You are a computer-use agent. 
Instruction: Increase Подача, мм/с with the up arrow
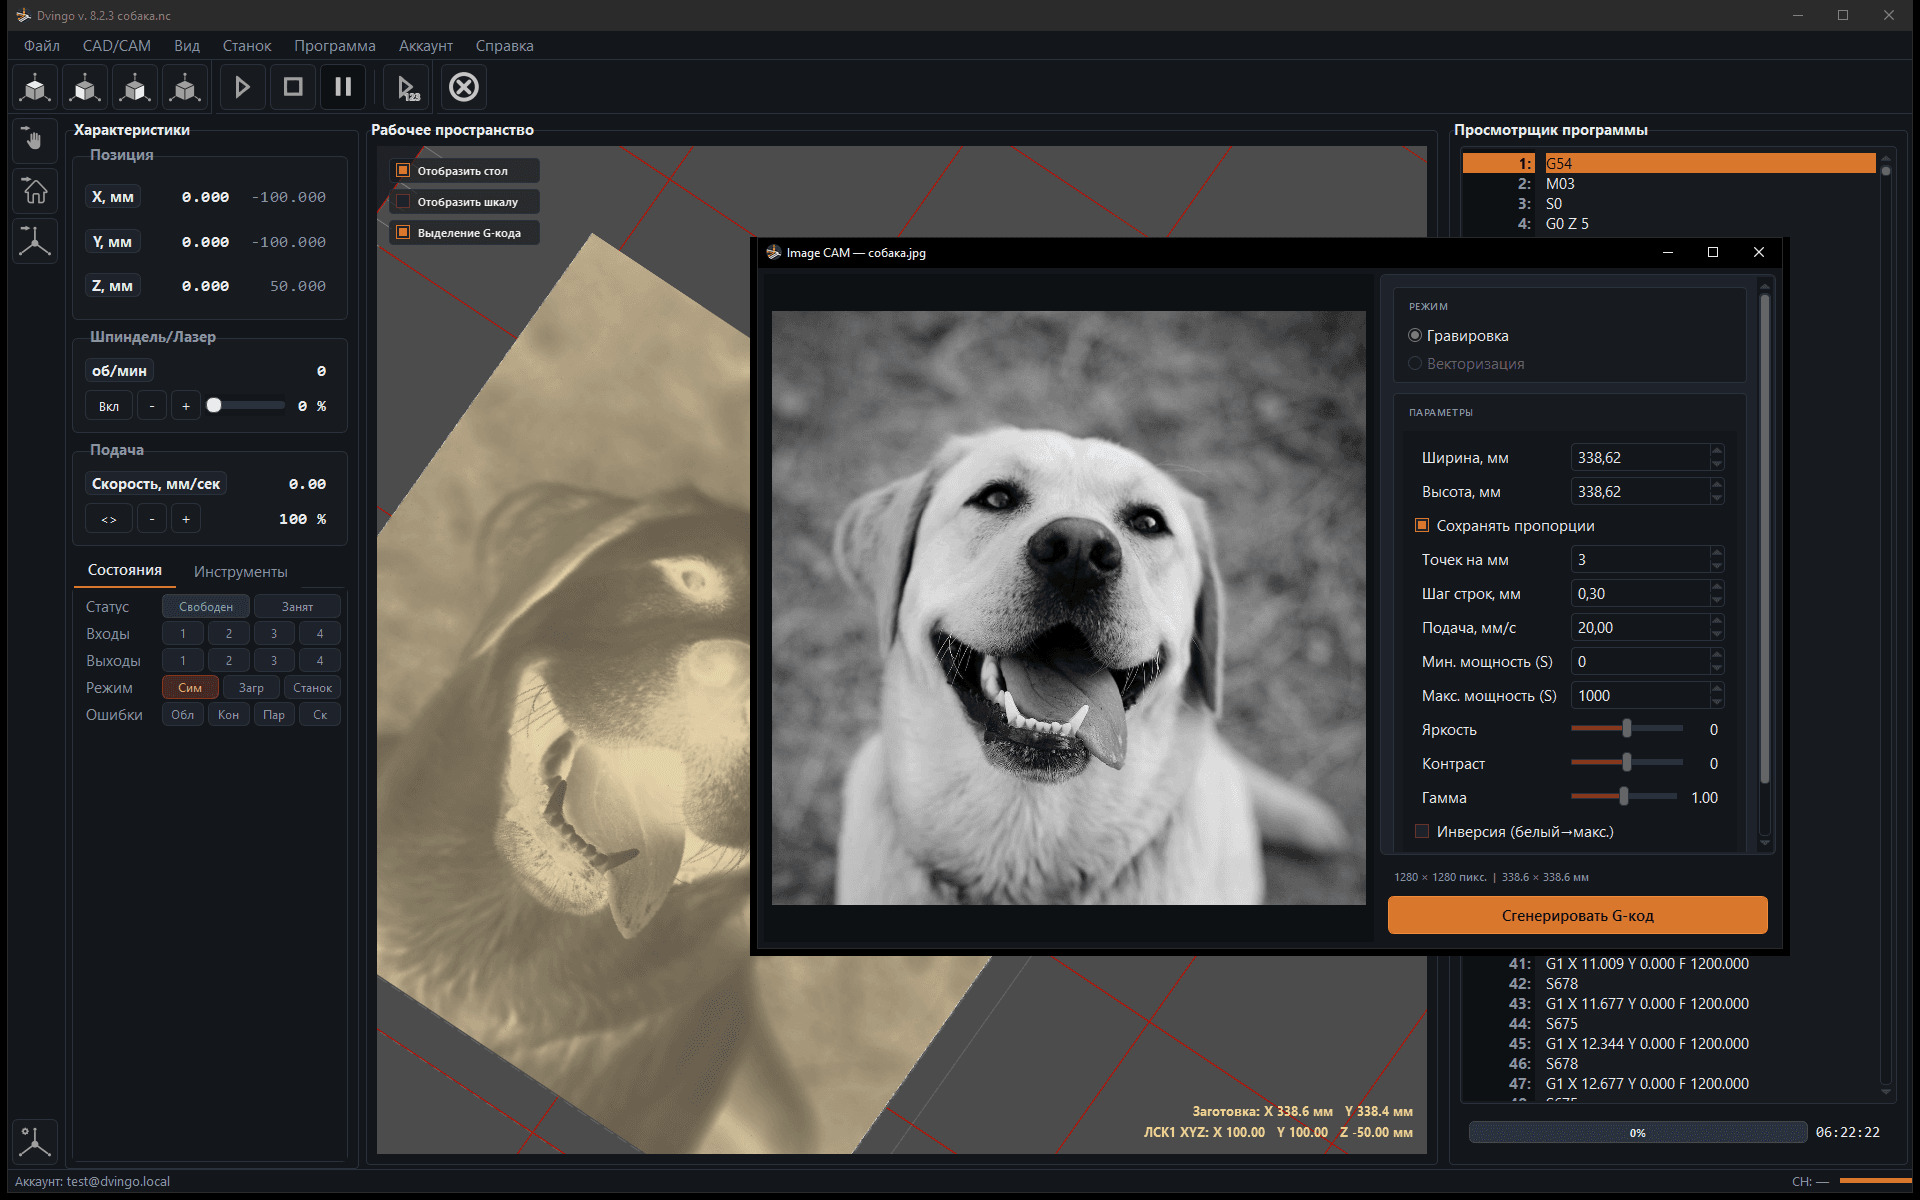[1717, 621]
